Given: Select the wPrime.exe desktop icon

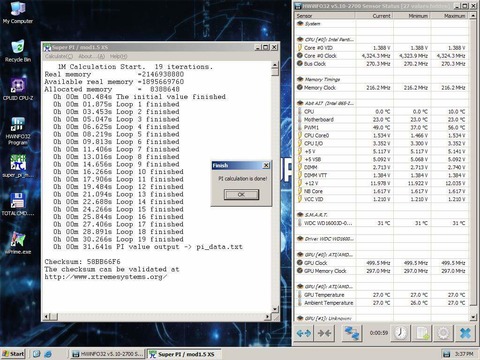Looking at the screenshot, I should (18, 243).
